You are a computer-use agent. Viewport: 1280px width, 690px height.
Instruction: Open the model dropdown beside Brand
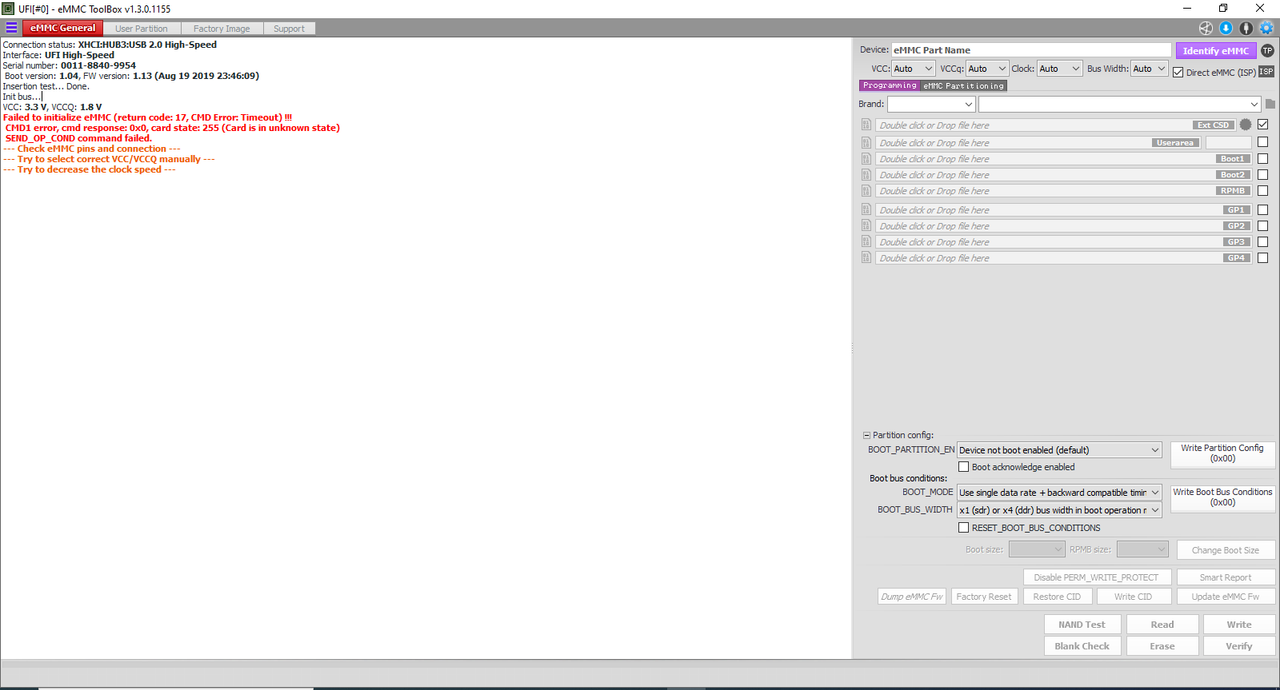point(1120,104)
